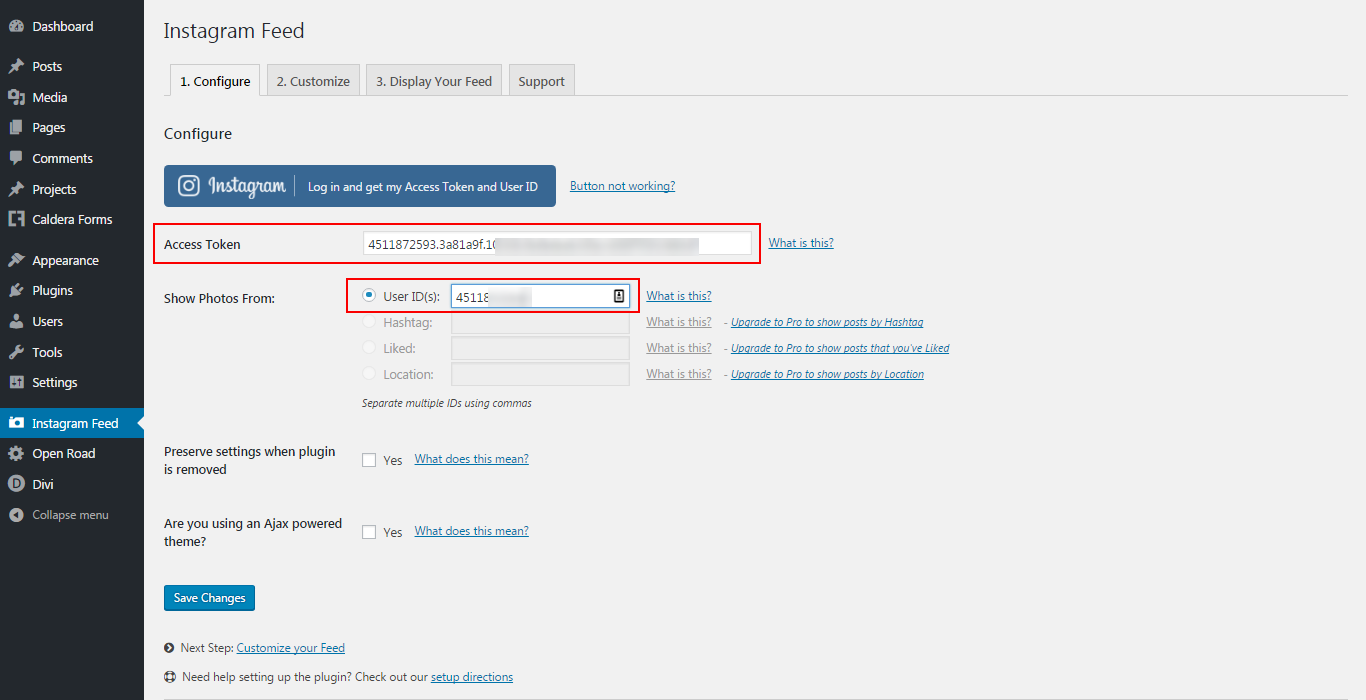Click Log in and get my Access Token button
The height and width of the screenshot is (700, 1366).
(x=360, y=186)
